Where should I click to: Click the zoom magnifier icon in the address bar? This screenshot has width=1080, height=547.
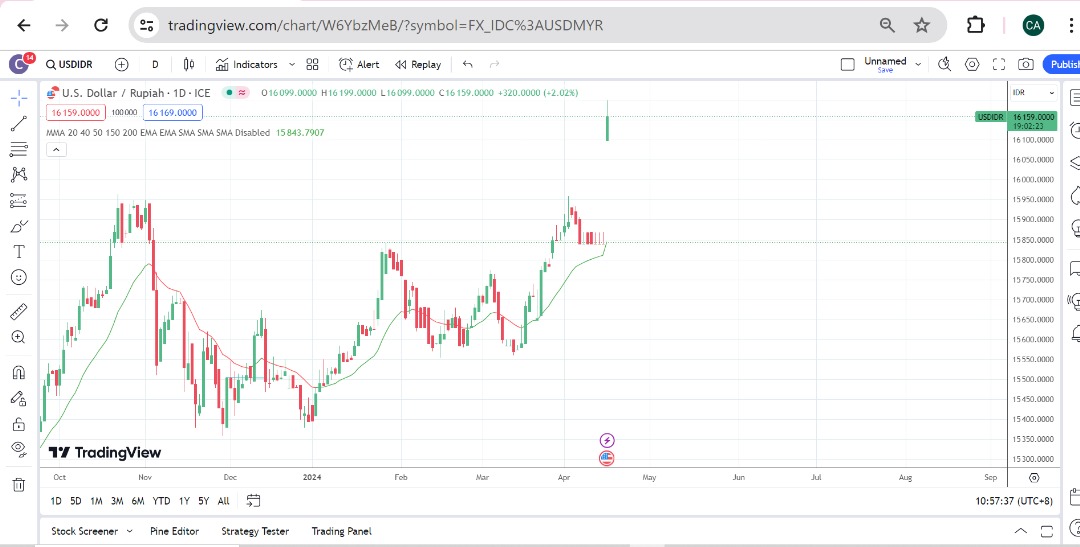(x=887, y=25)
